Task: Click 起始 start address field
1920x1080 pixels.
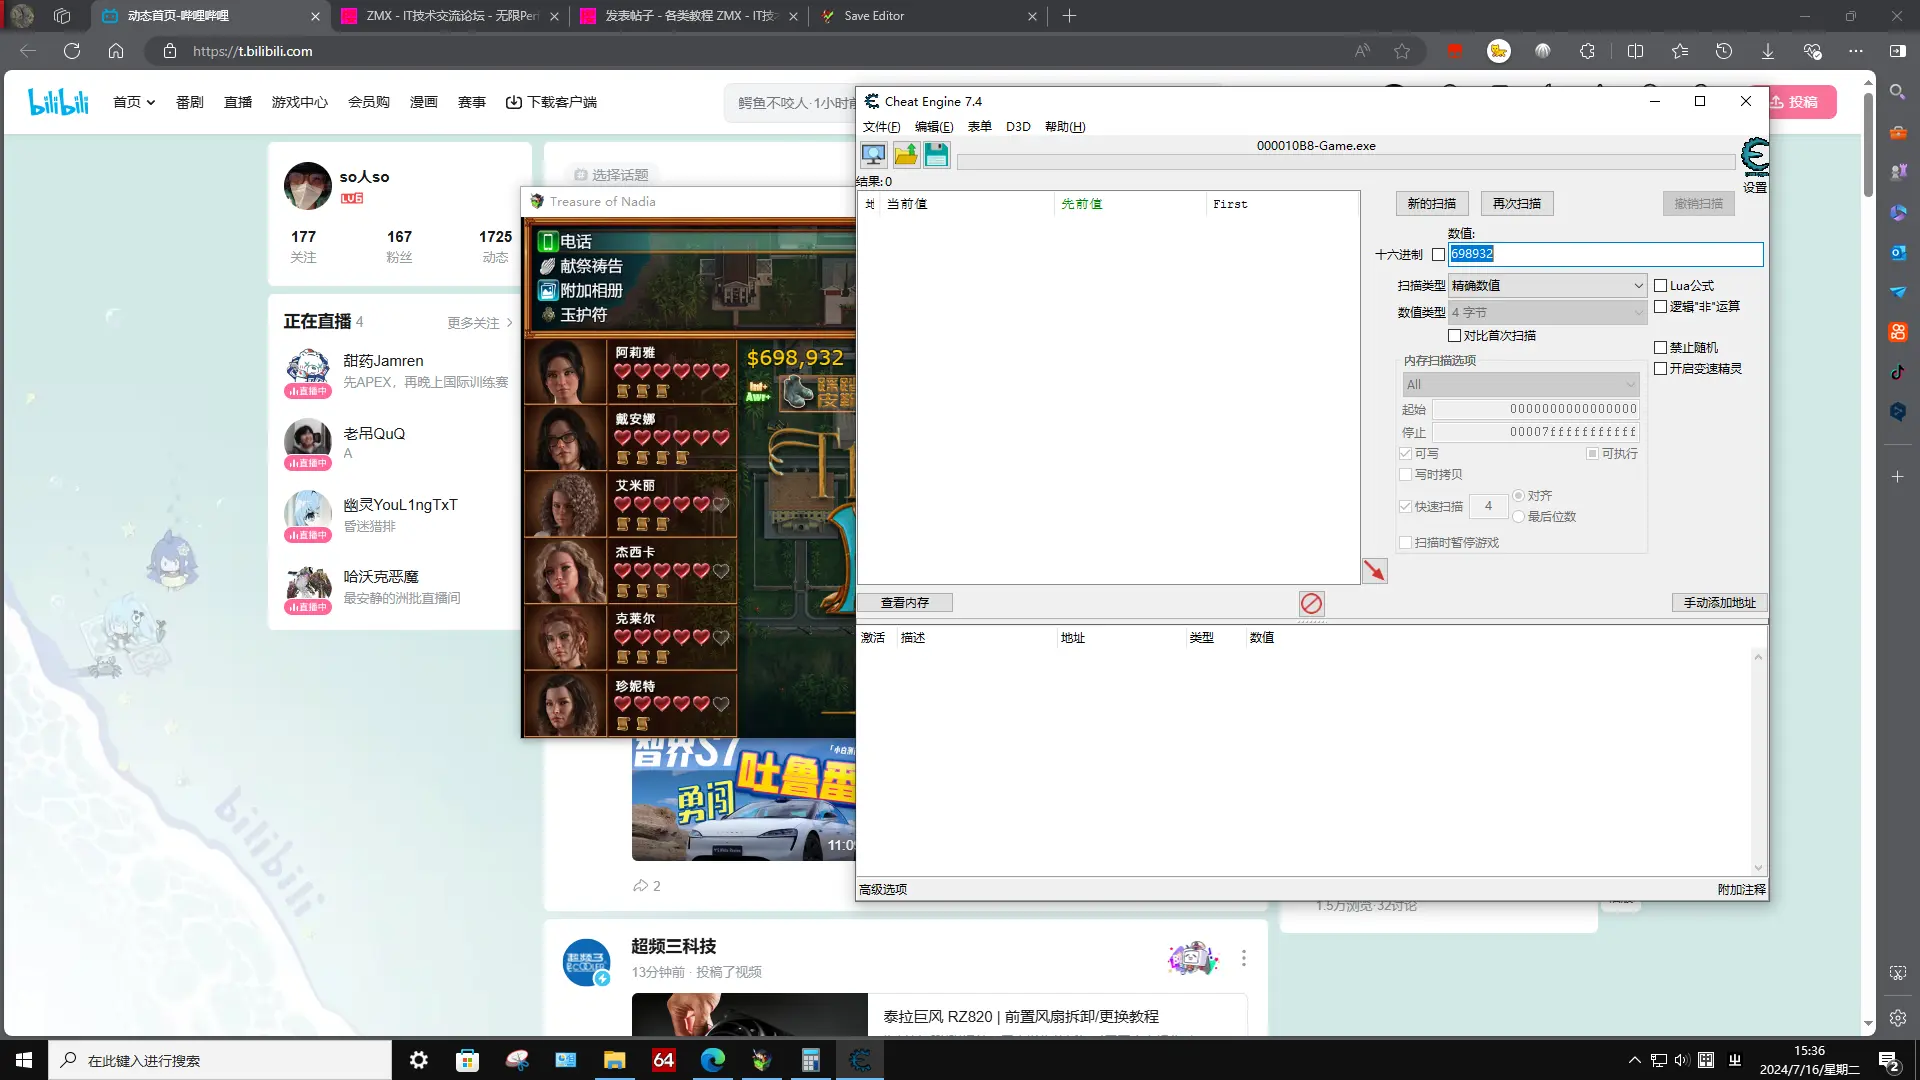Action: 1535,409
